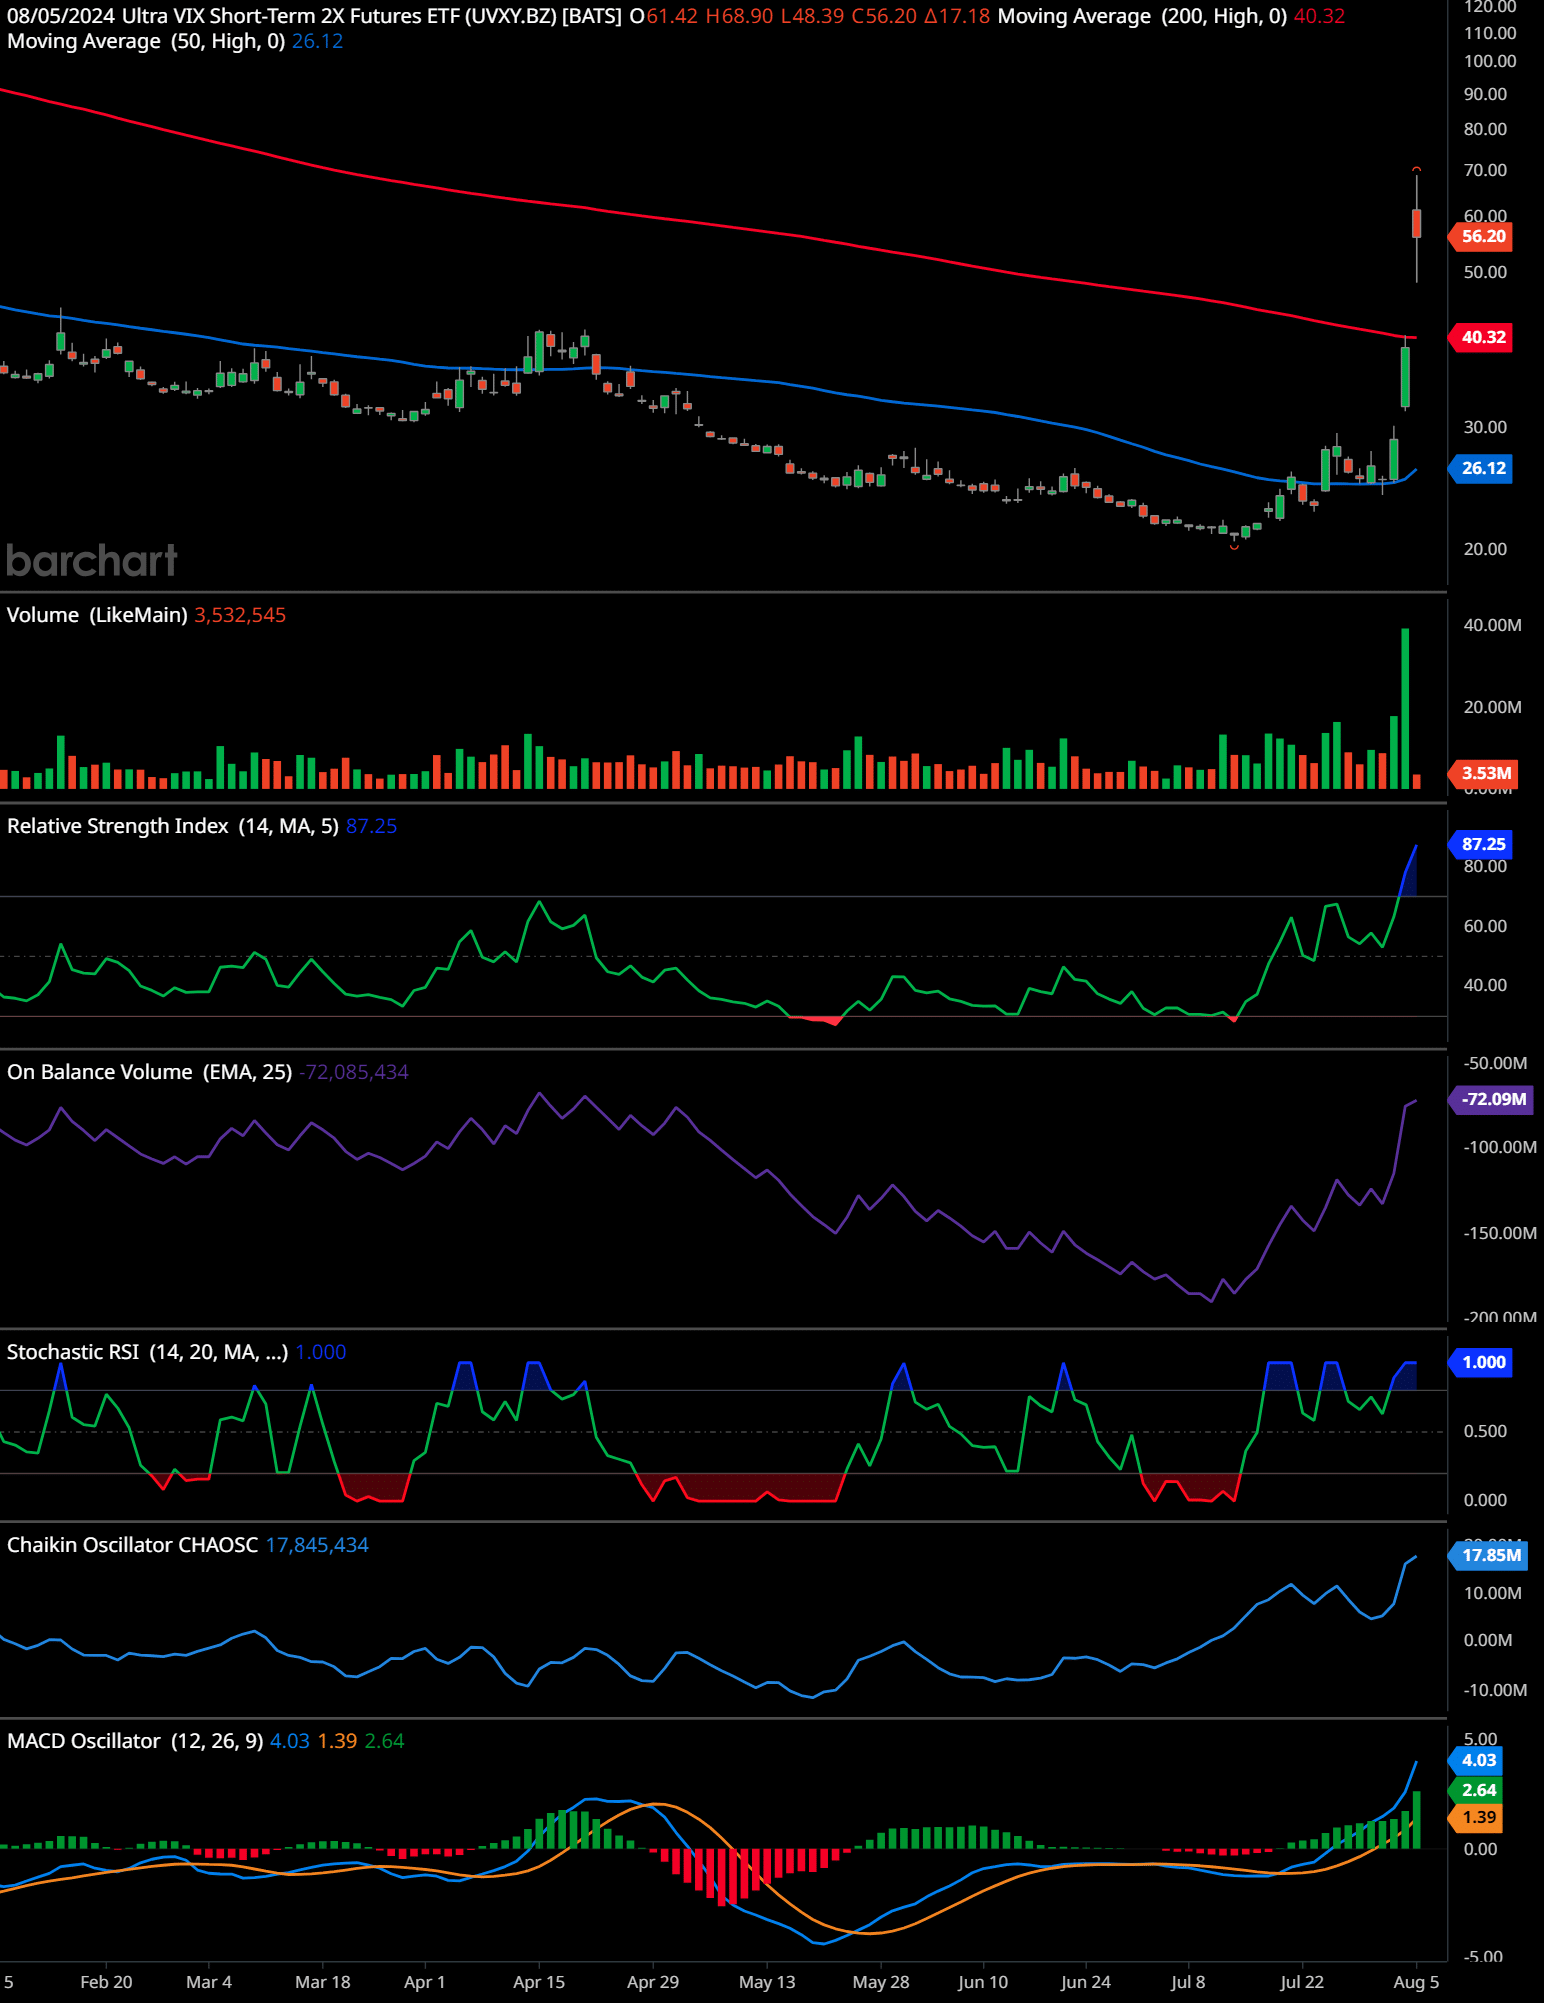Click the Apr 15 date on time axis

click(x=539, y=1982)
